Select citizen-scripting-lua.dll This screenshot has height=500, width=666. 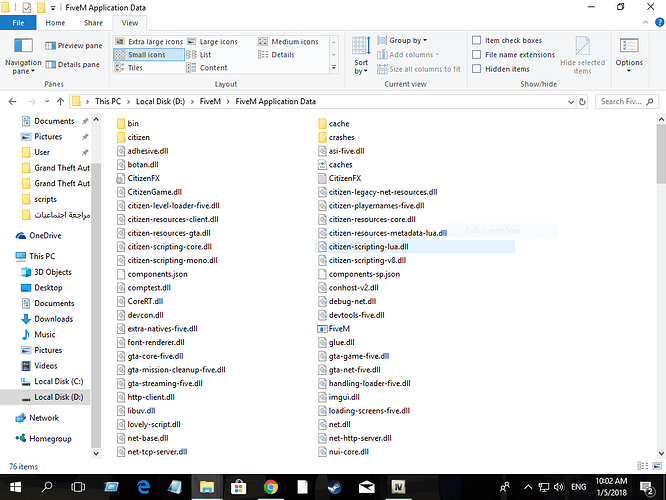pyautogui.click(x=415, y=247)
